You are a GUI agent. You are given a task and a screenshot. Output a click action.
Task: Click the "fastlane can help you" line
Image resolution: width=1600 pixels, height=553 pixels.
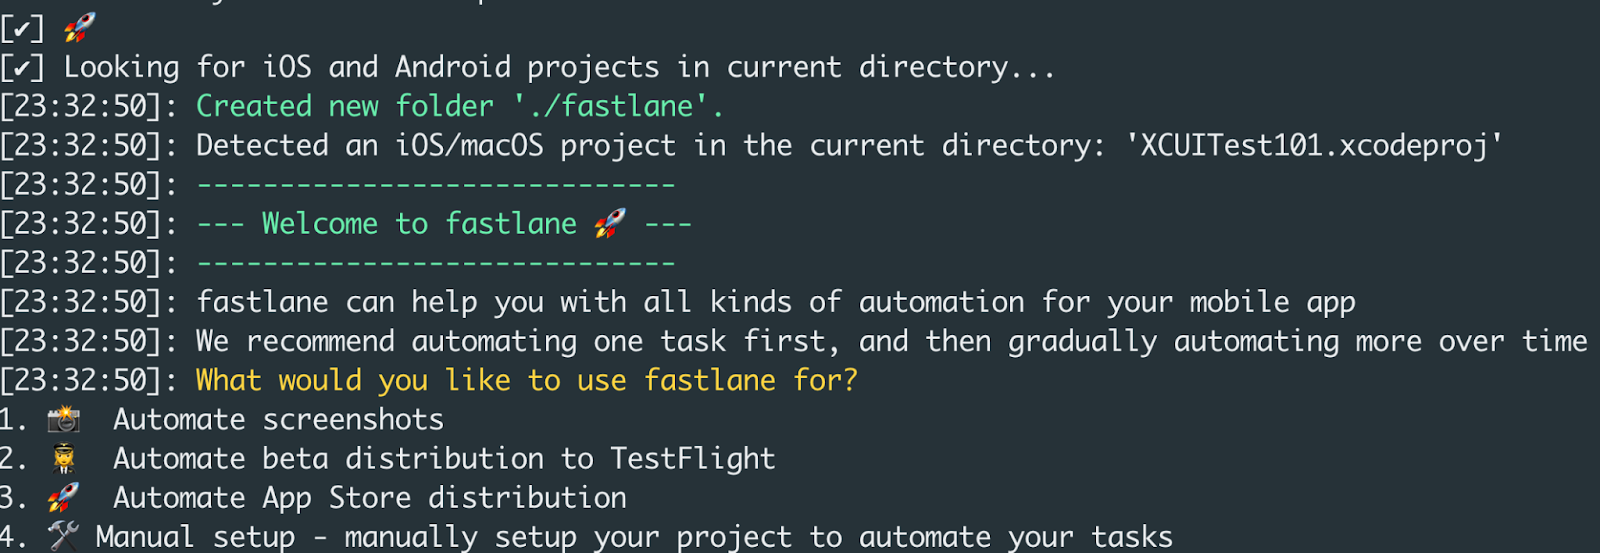(775, 302)
